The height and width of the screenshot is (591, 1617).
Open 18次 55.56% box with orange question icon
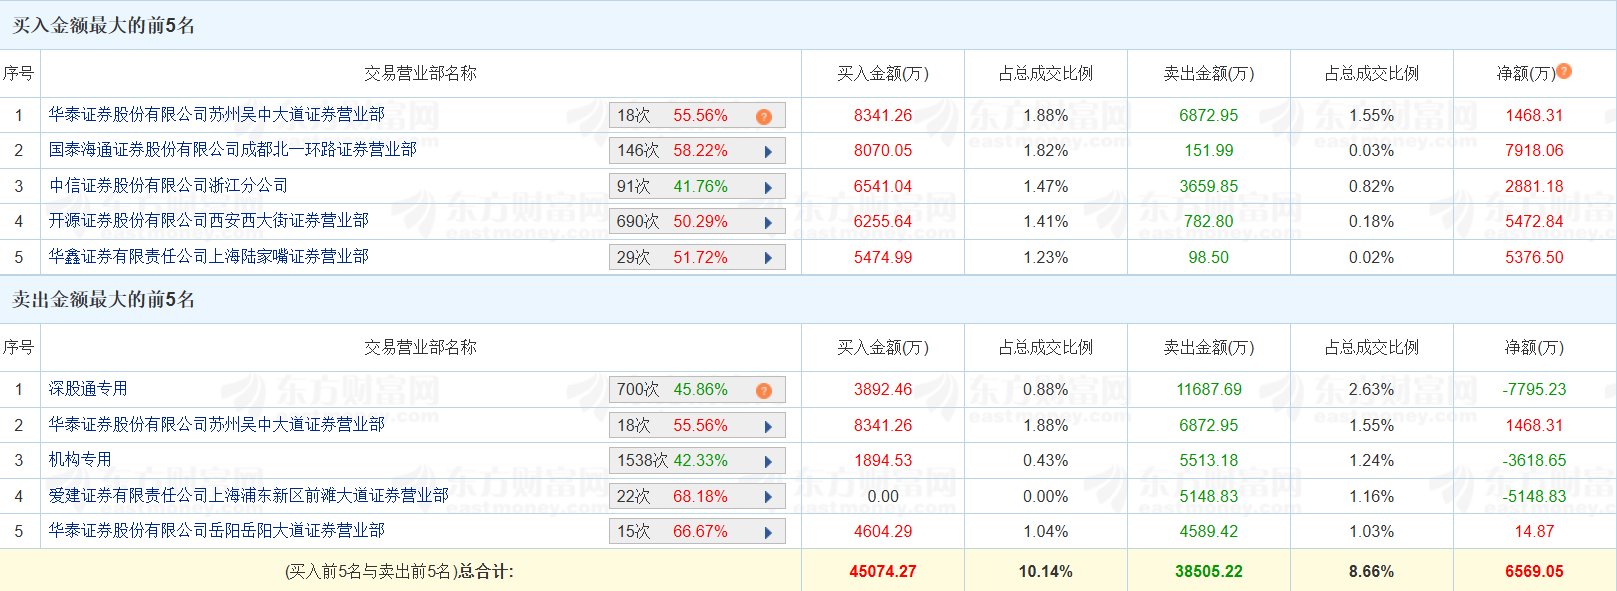click(x=764, y=117)
